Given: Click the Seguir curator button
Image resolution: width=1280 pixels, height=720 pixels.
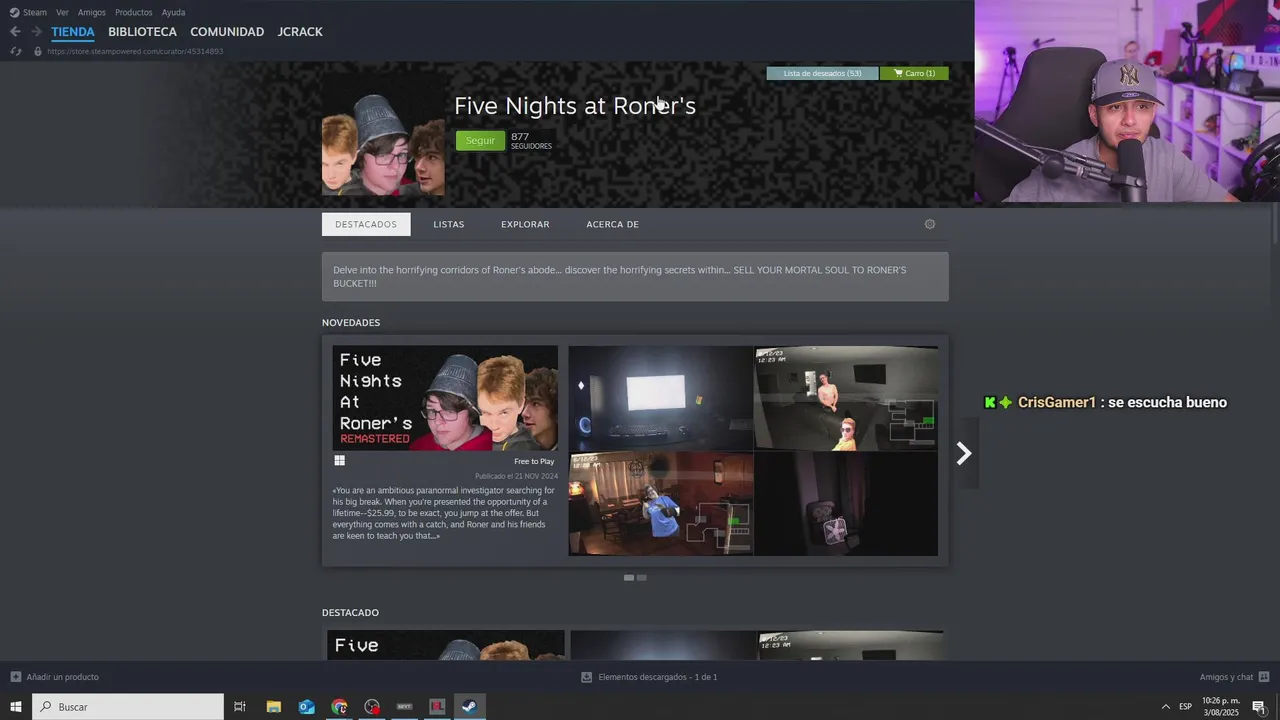Looking at the screenshot, I should pos(480,141).
